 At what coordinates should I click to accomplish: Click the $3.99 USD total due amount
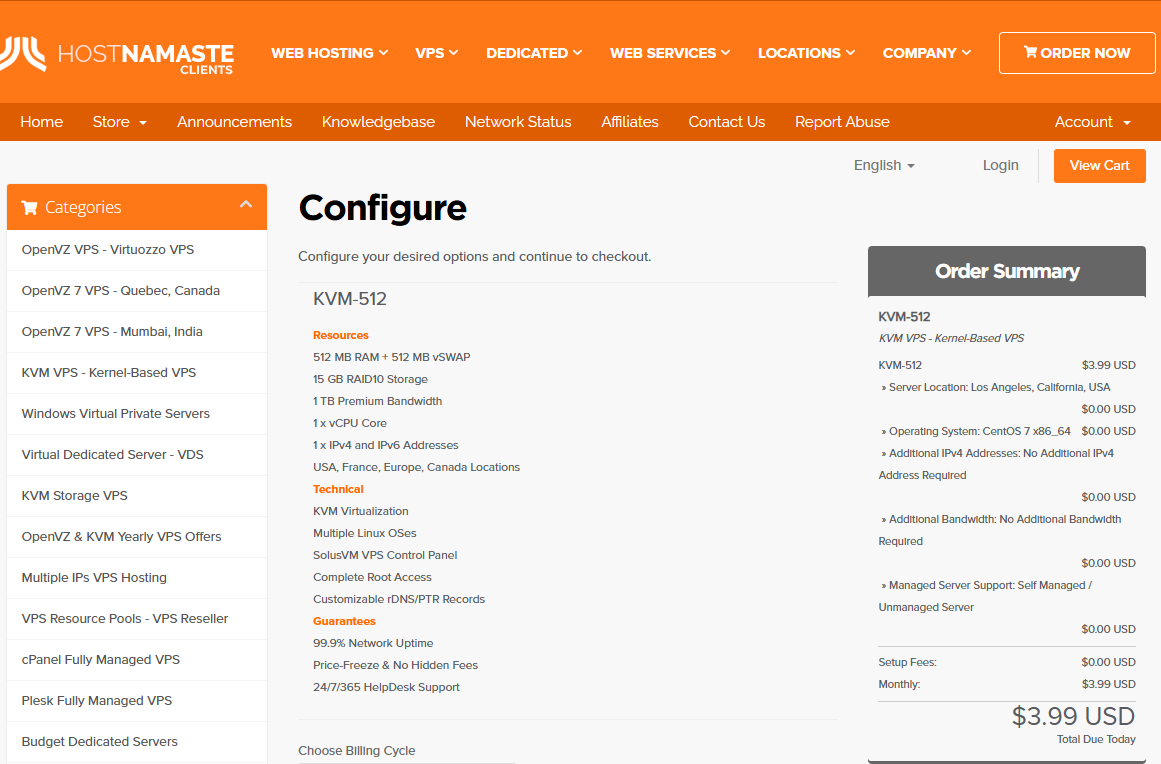(x=1073, y=716)
